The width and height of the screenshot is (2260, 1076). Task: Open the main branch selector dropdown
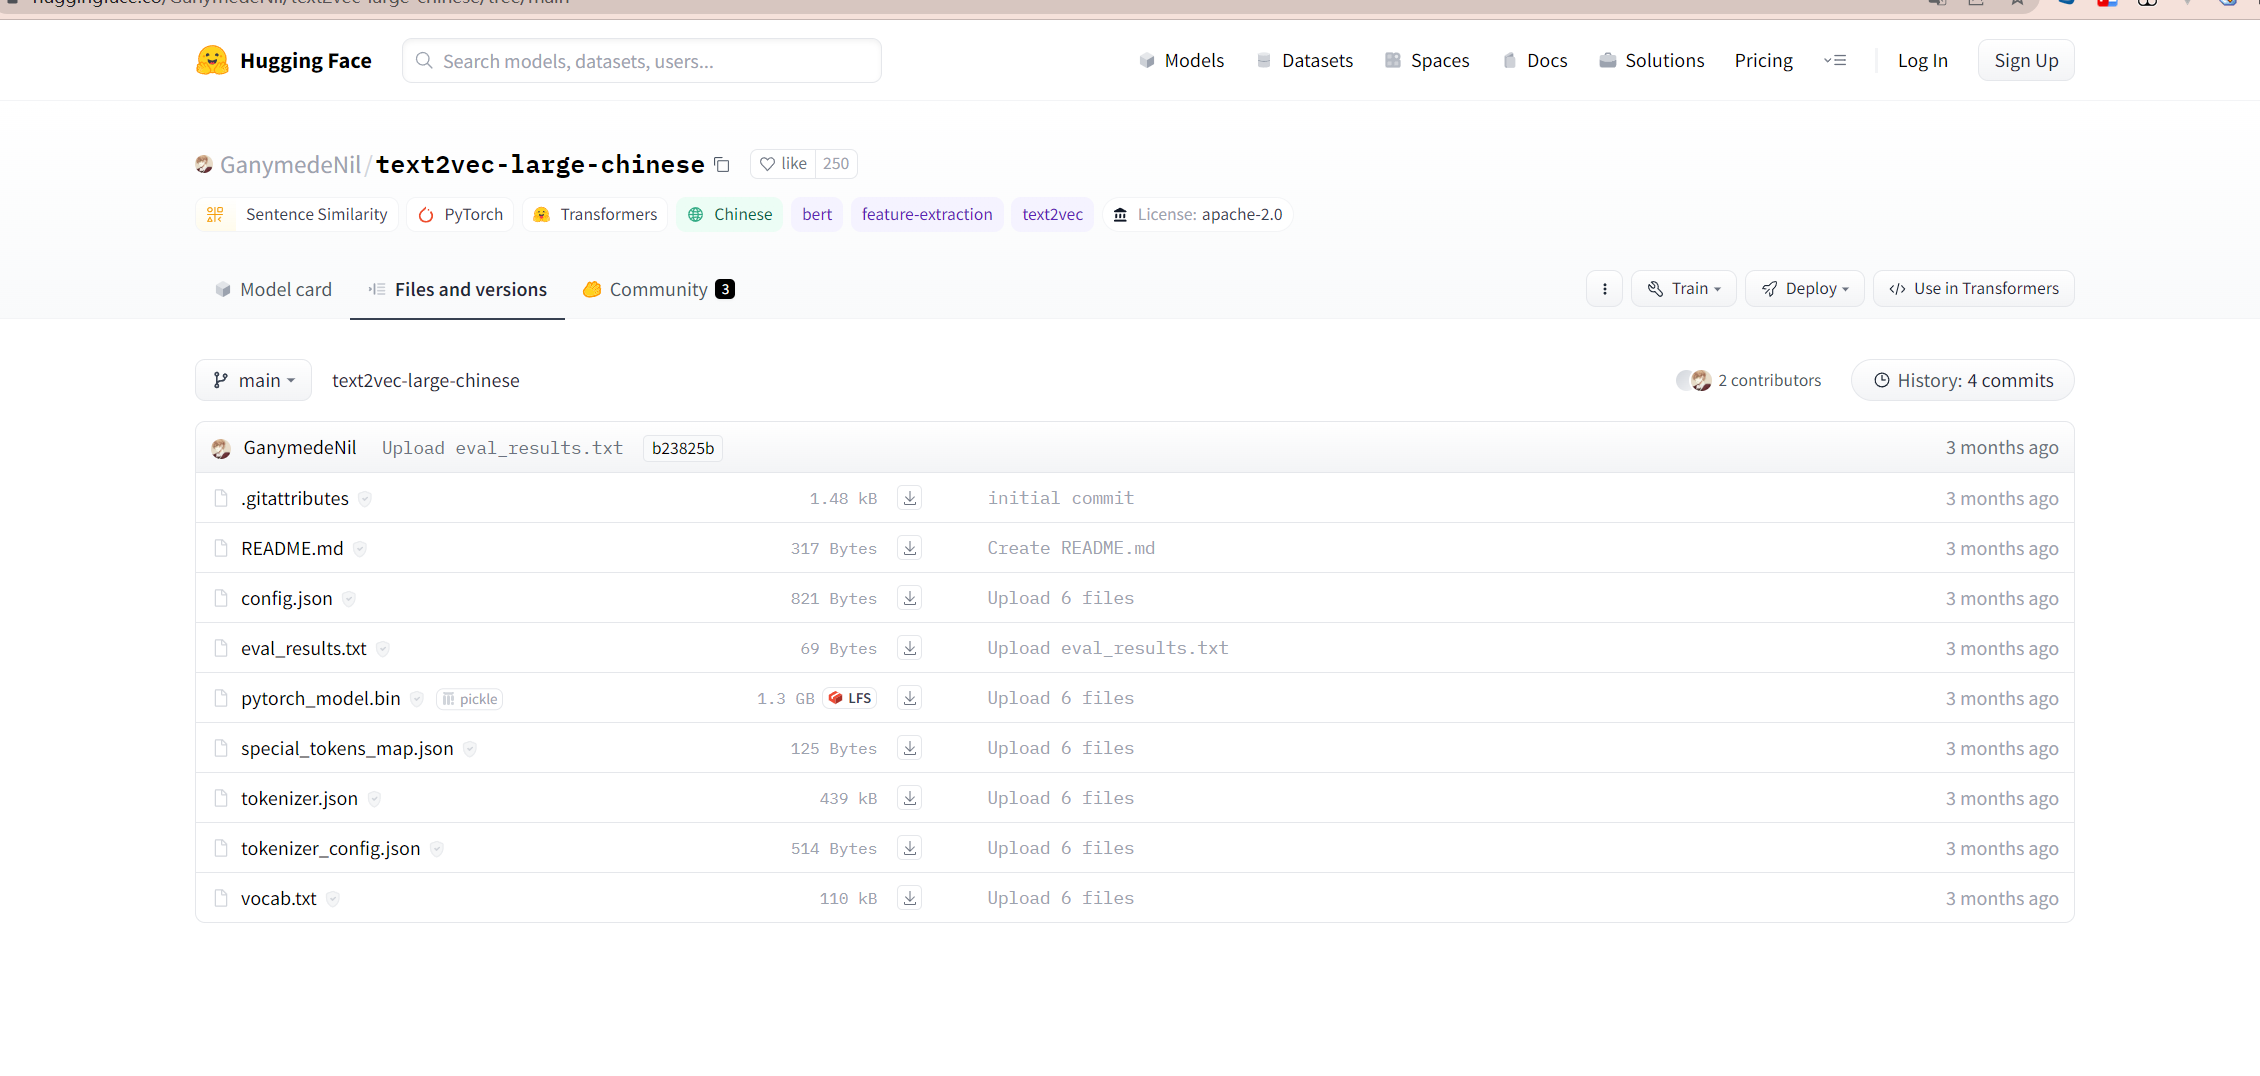point(253,380)
